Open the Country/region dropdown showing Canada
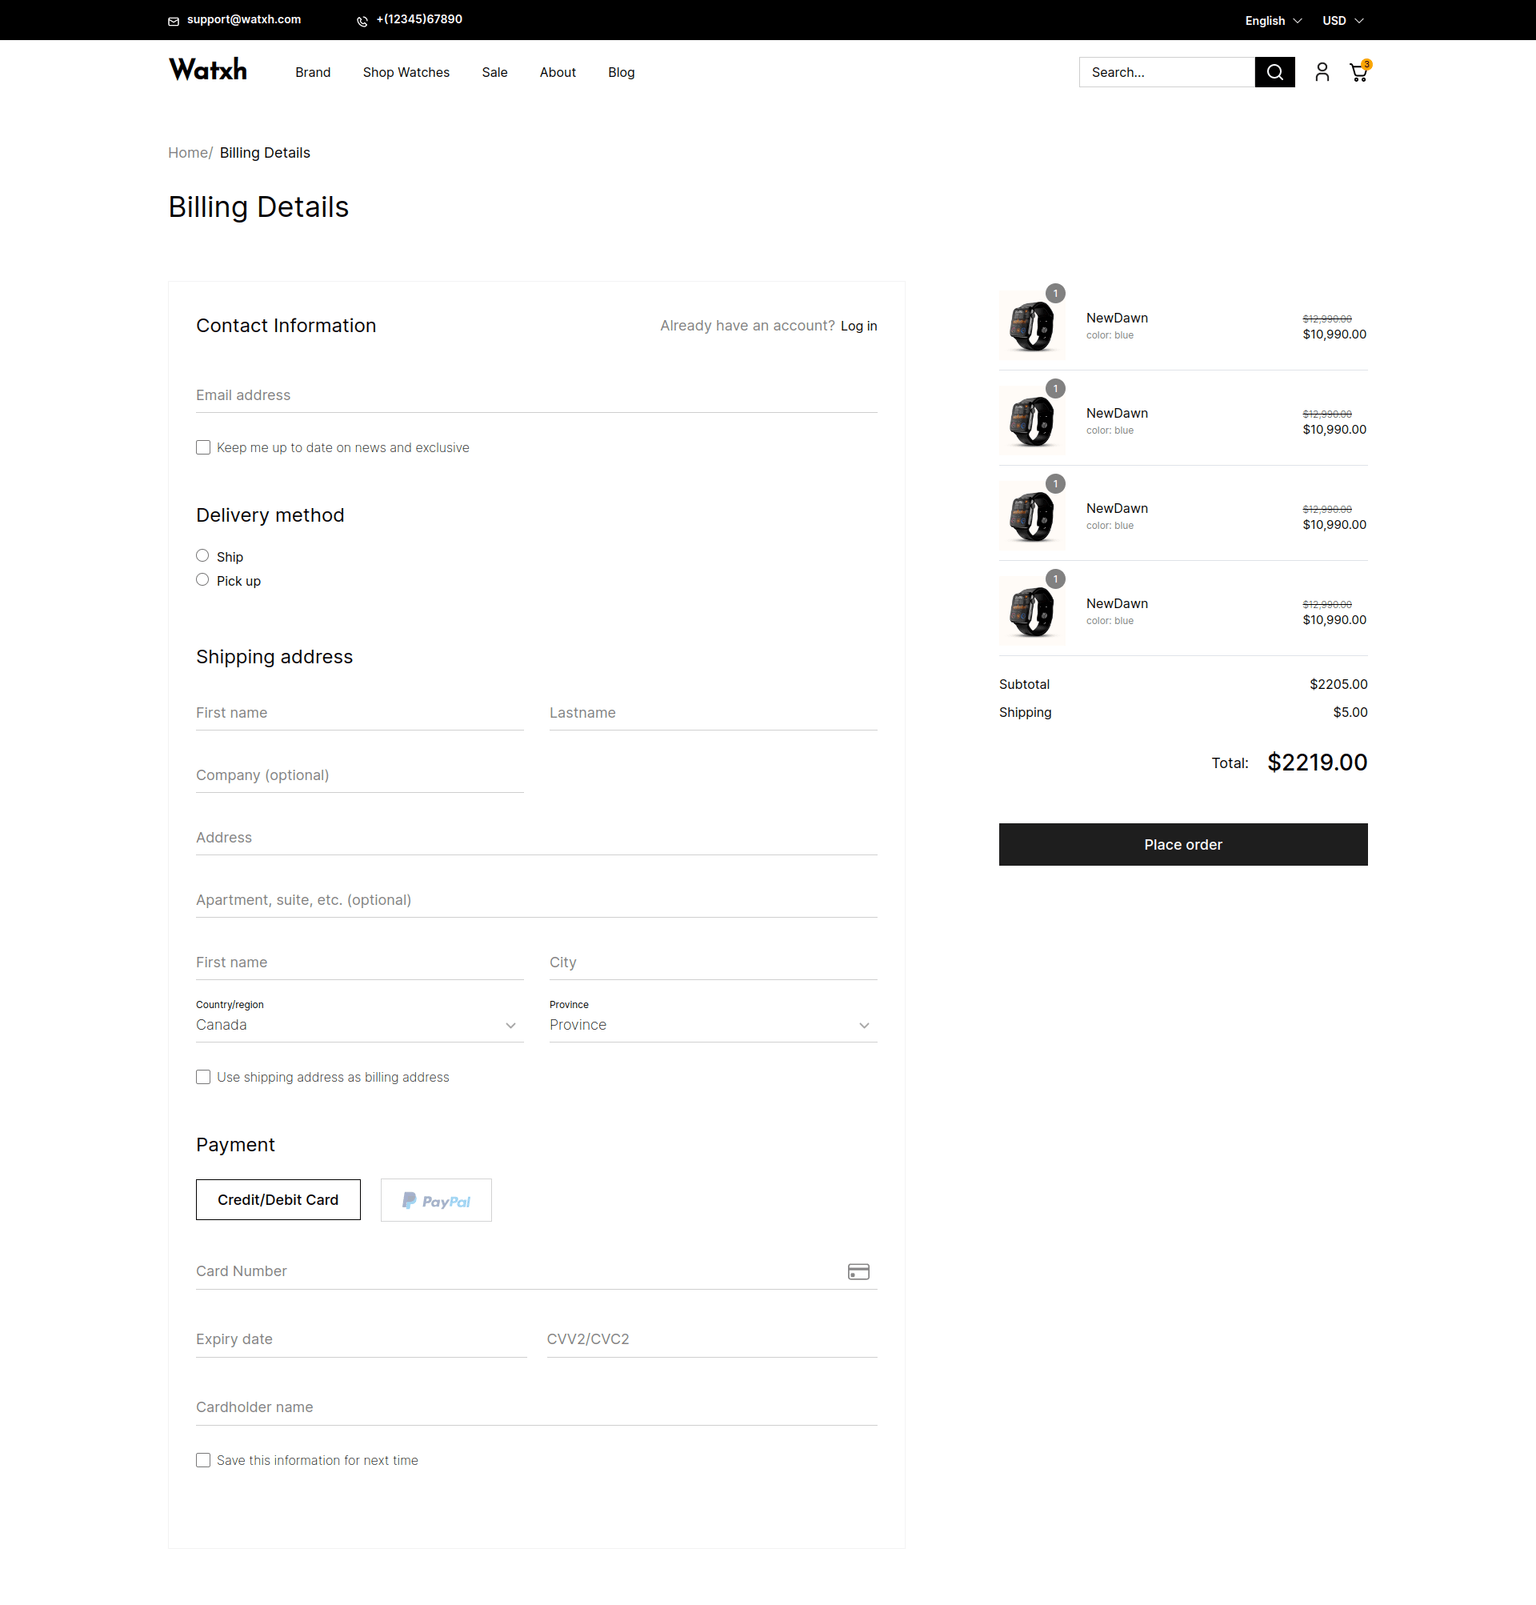 coord(358,1025)
